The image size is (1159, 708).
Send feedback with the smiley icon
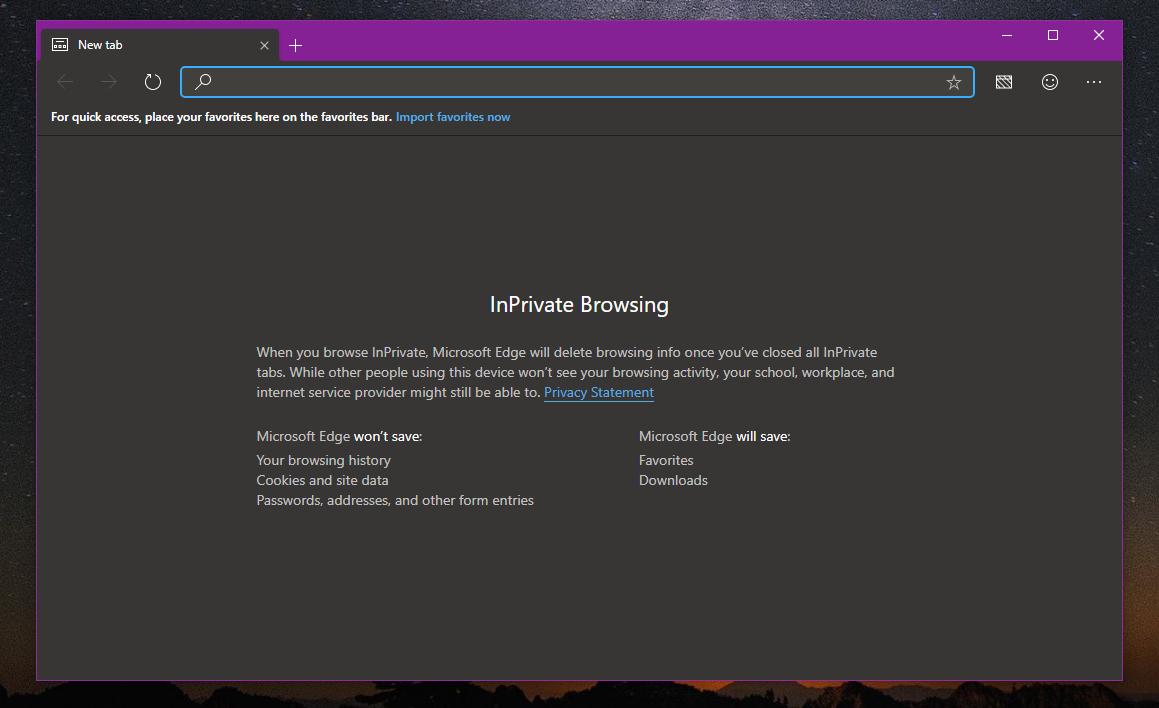point(1050,82)
